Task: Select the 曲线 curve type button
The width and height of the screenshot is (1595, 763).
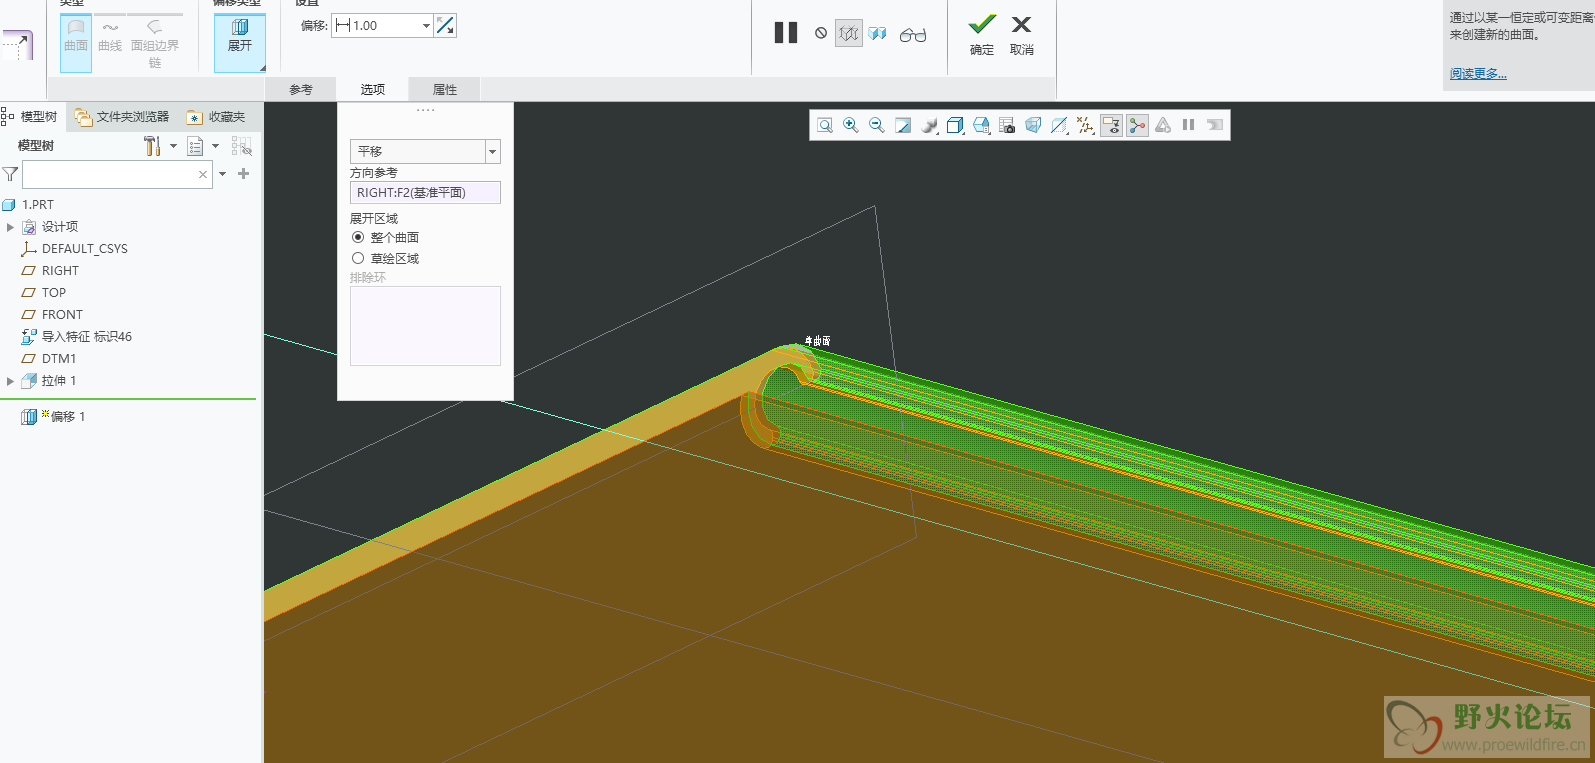Action: pyautogui.click(x=110, y=36)
